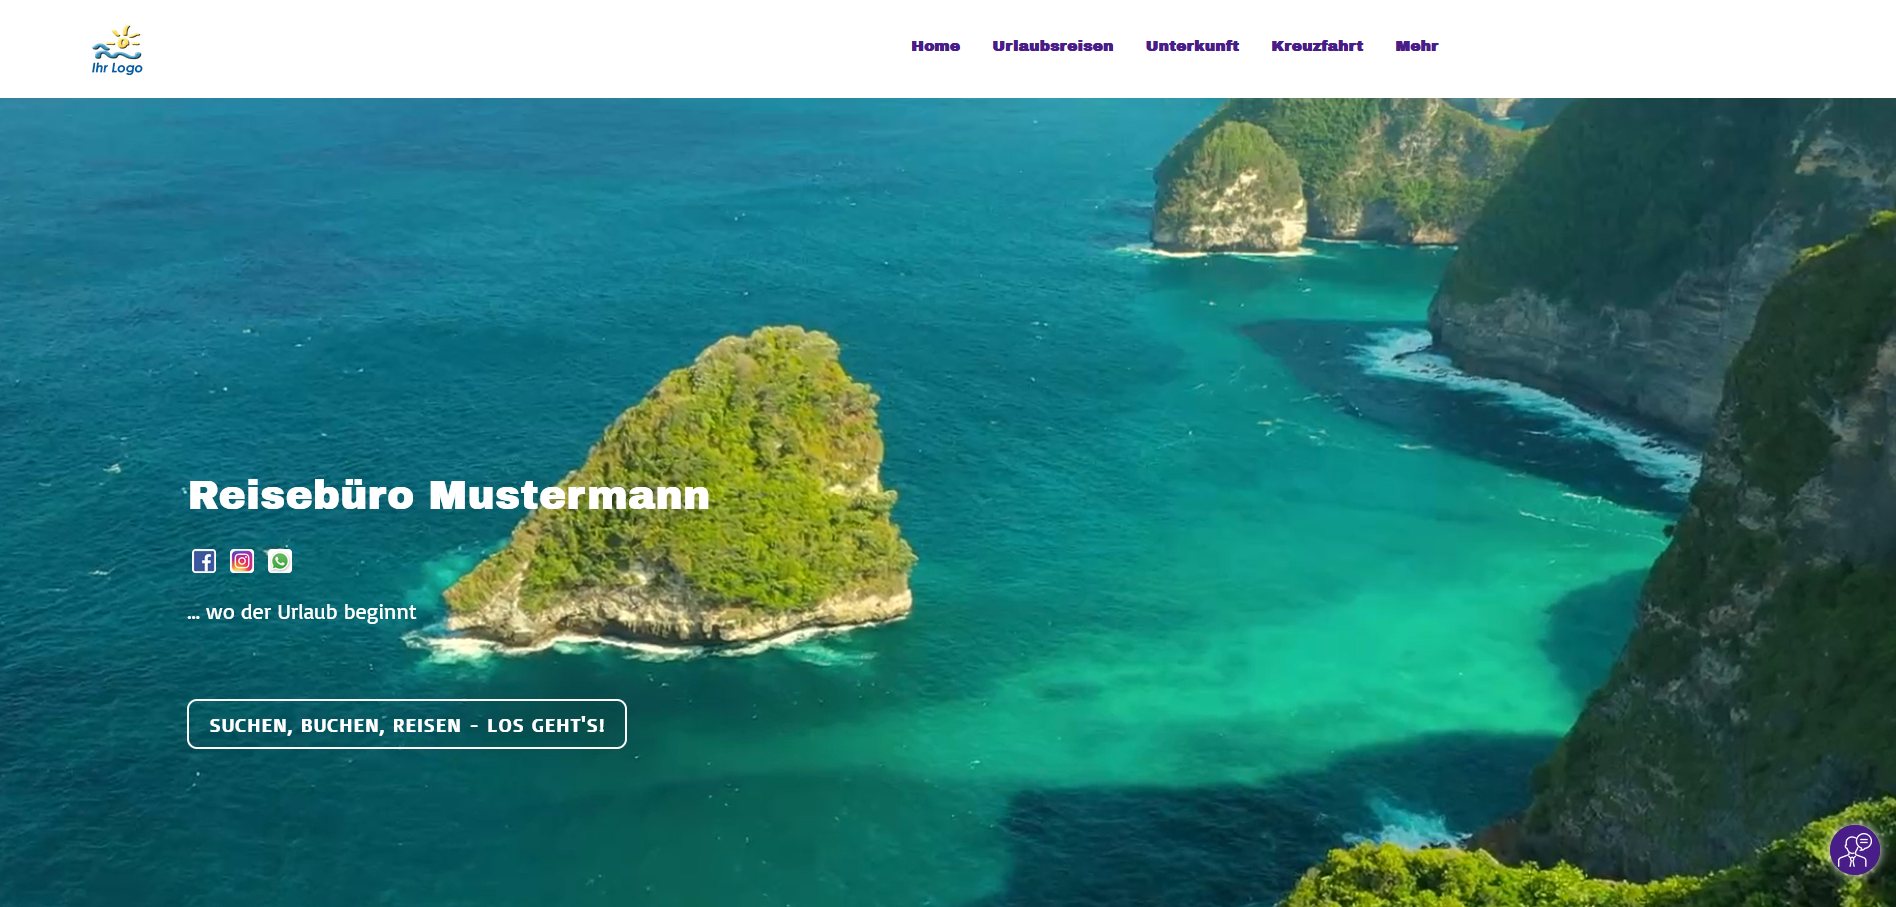Expand the Mehr menu
The image size is (1896, 907).
click(1417, 46)
